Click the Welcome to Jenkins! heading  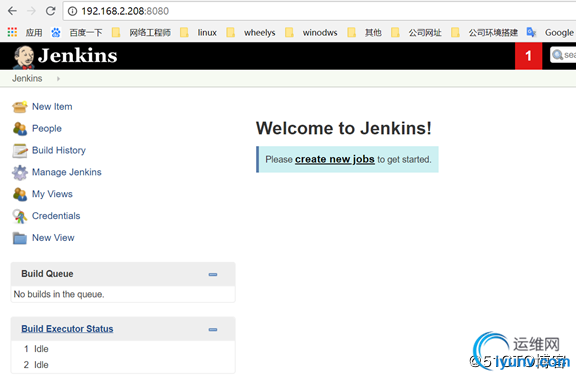[344, 129]
